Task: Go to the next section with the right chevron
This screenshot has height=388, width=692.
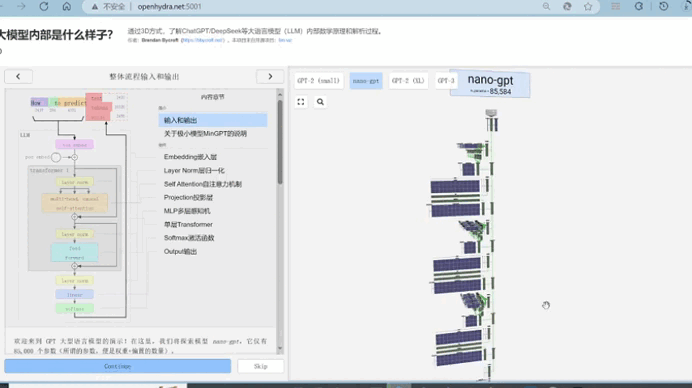Action: click(x=270, y=76)
